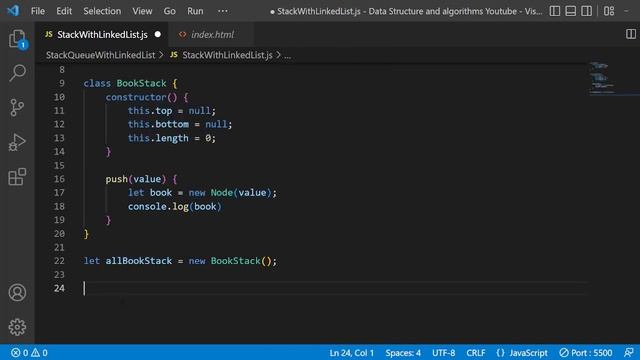Image resolution: width=640 pixels, height=360 pixels.
Task: Change indentation via Spaces: 4
Action: (403, 353)
